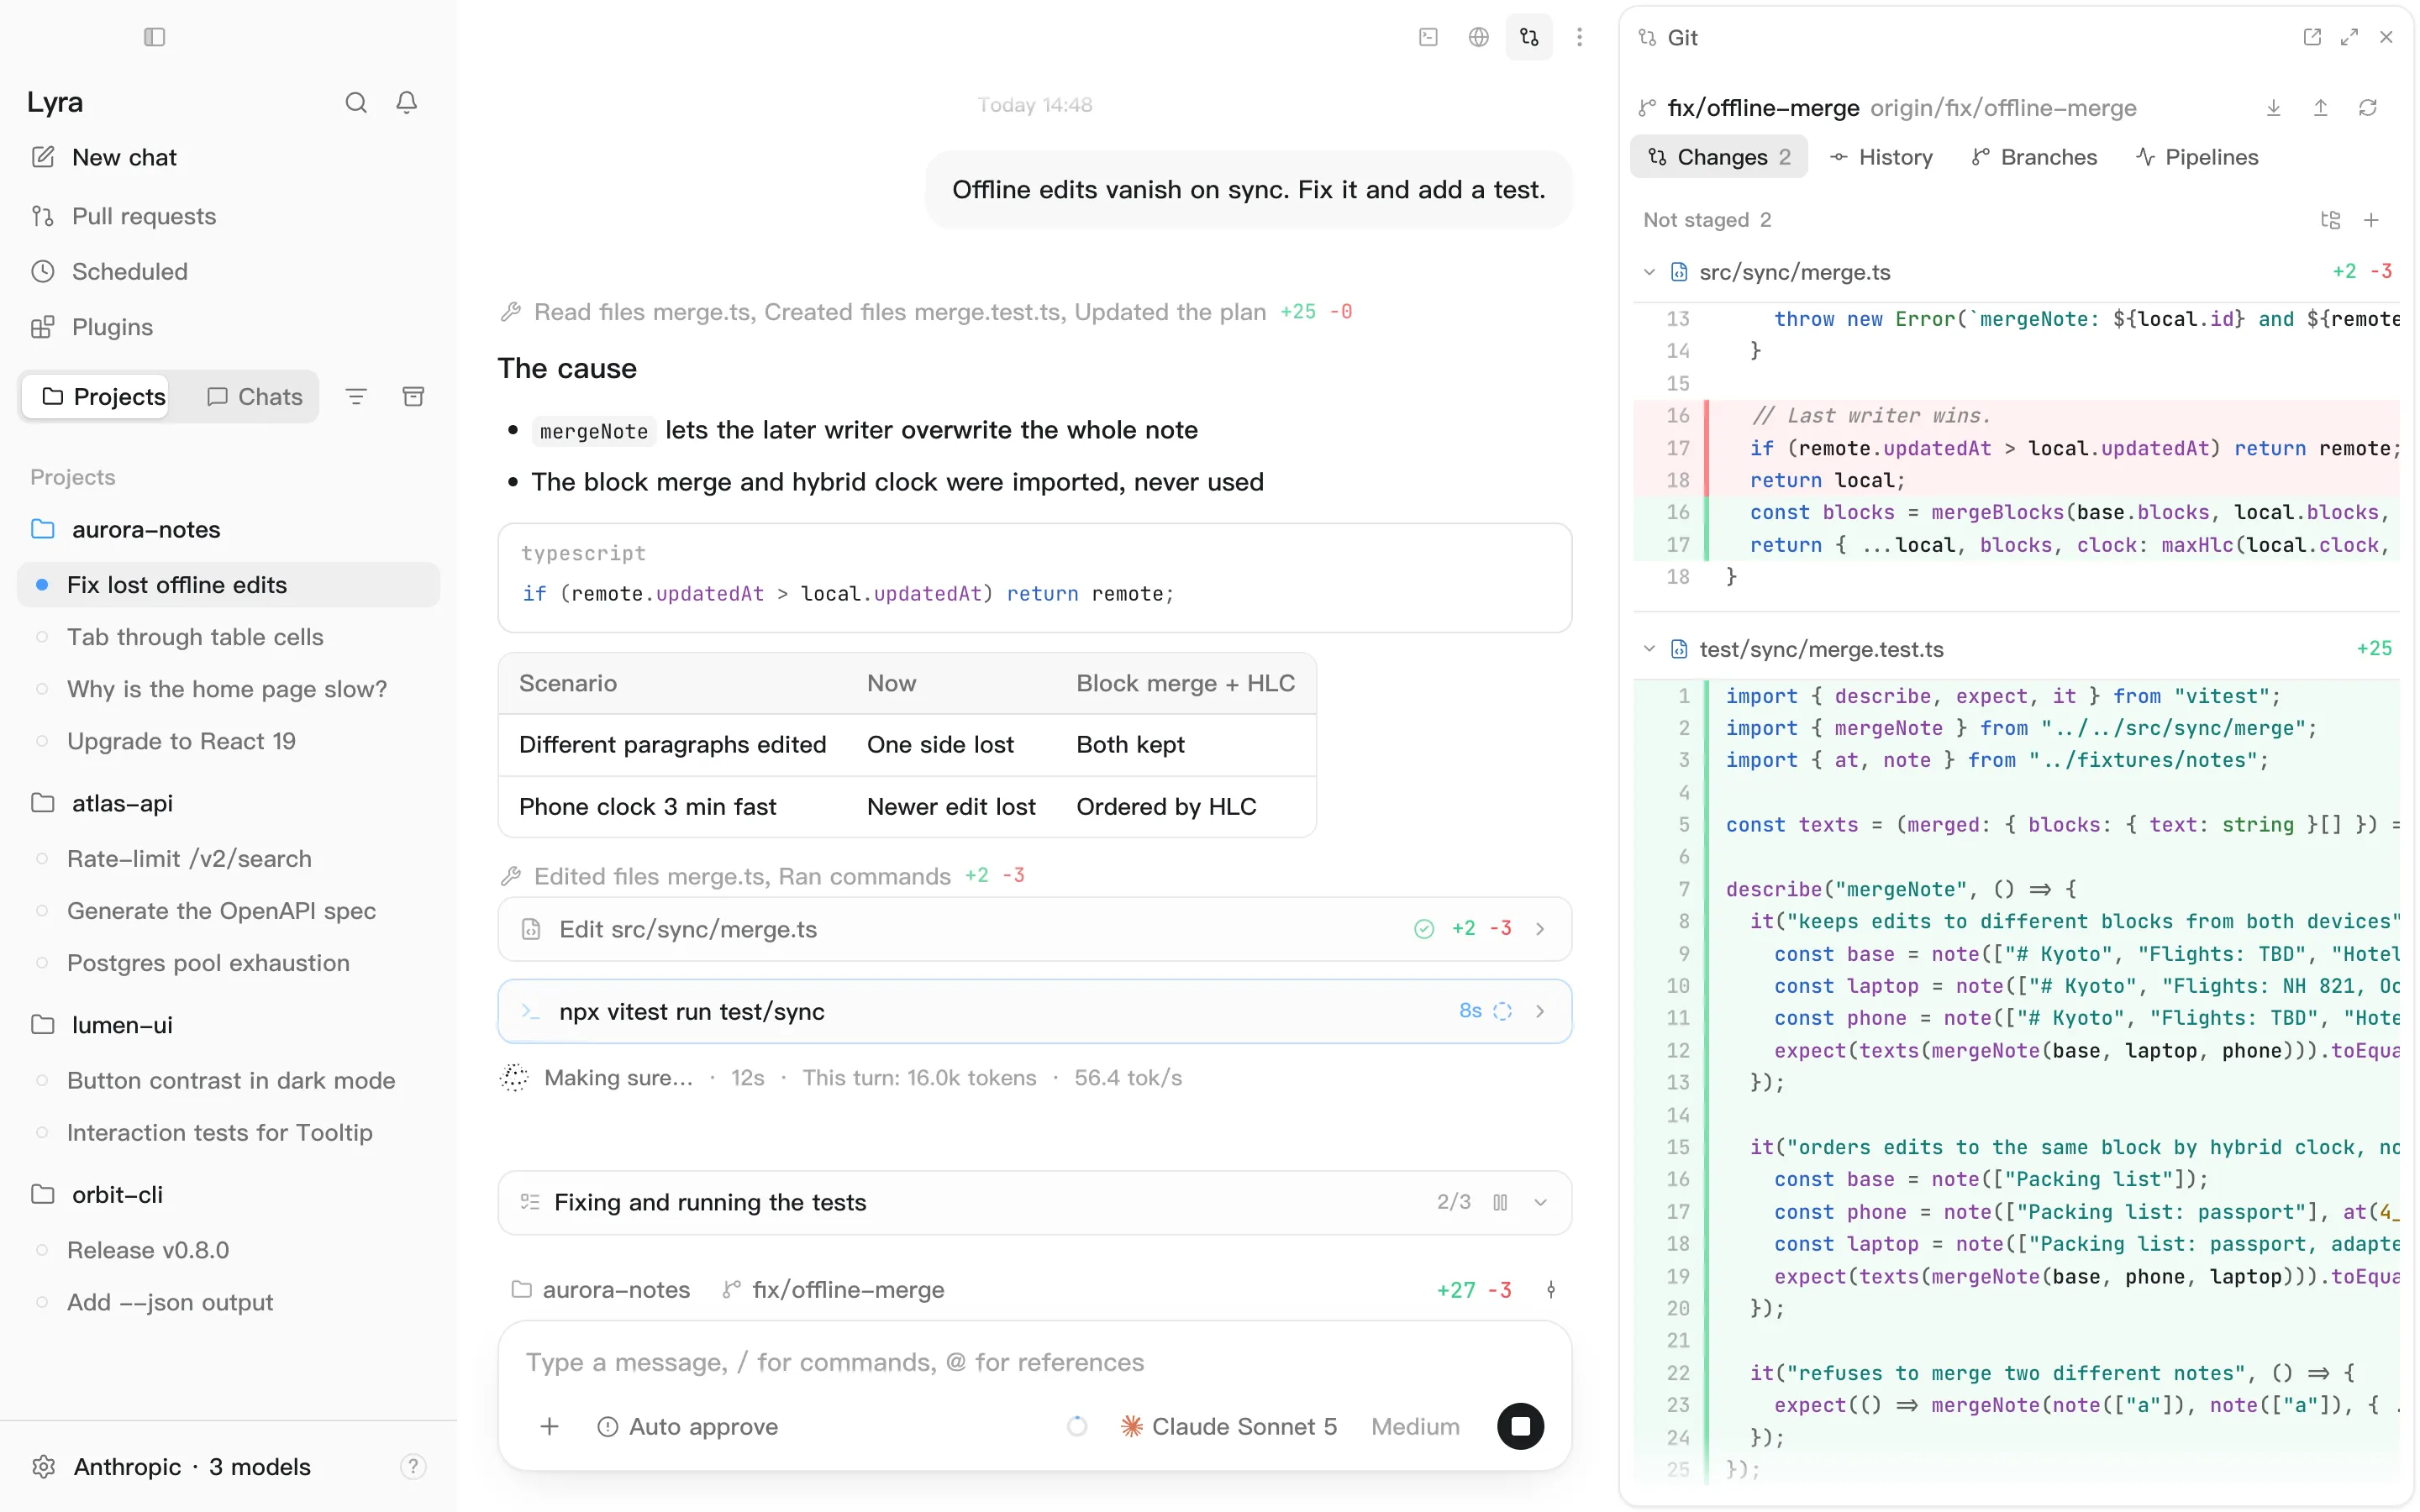Viewport: 2420px width, 1512px height.
Task: Toggle tree view icon in Not staged
Action: 2330,220
